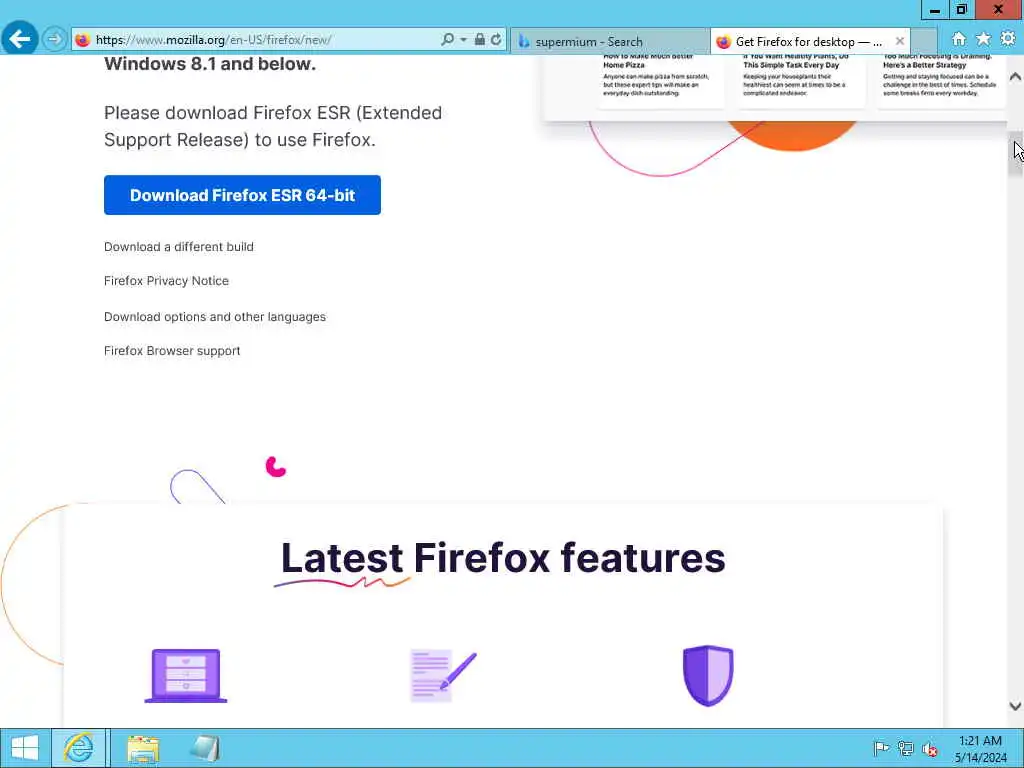Close the Get Firefox for desktop tab
The image size is (1024, 768).
click(x=899, y=41)
